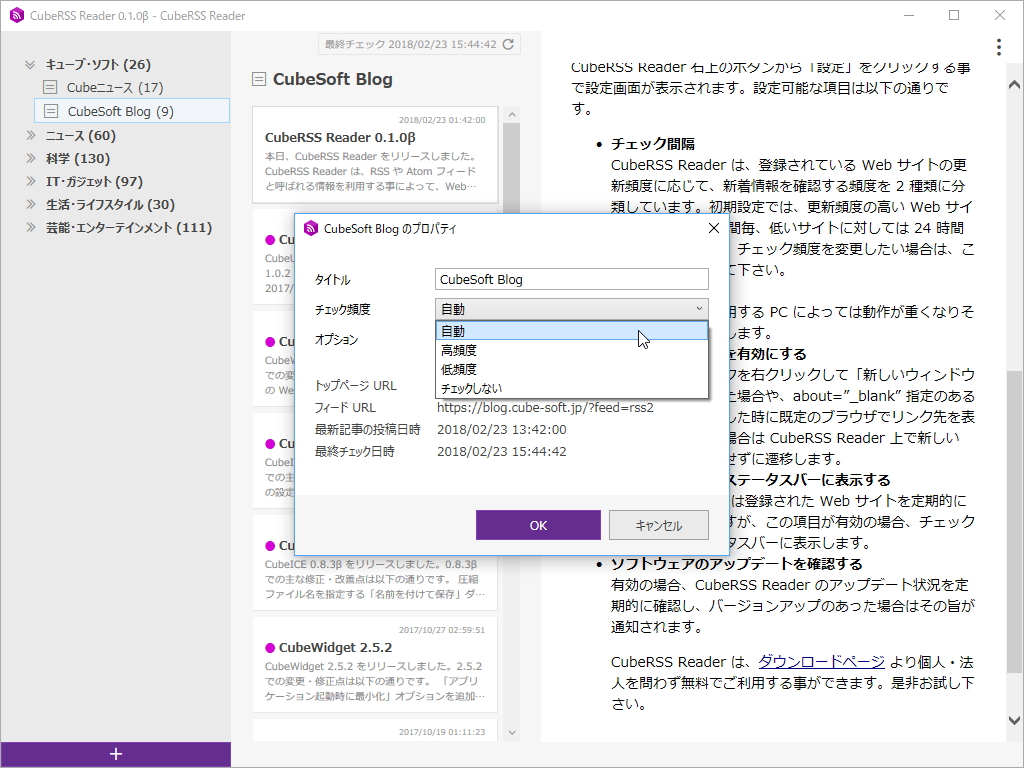Viewport: 1024px width, 768px height.
Task: Click the + button to add a new feed
Action: (x=115, y=753)
